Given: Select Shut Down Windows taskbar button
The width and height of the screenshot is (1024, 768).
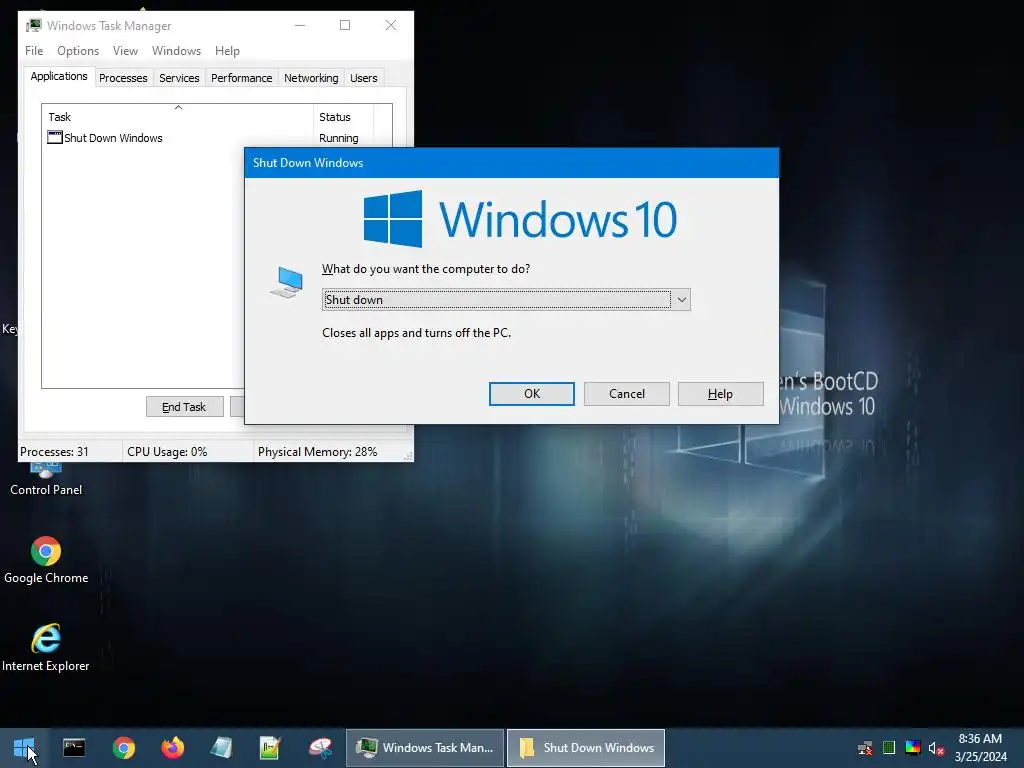Looking at the screenshot, I should pyautogui.click(x=586, y=748).
